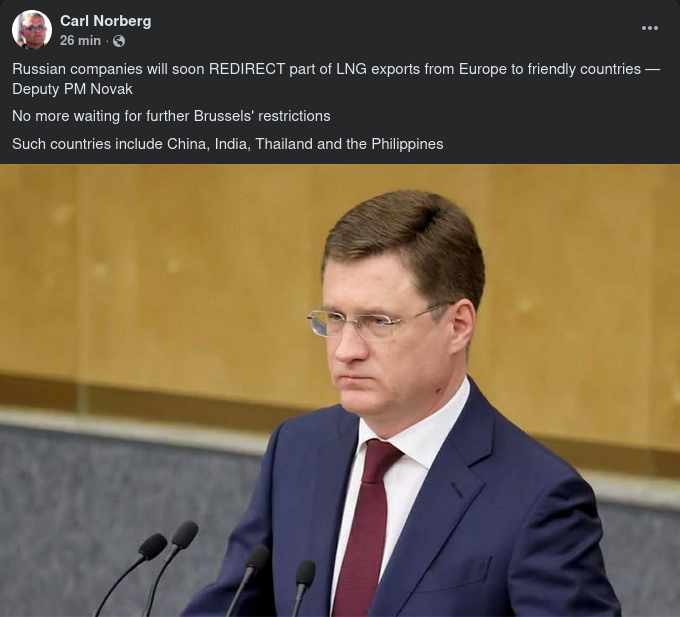
Task: Select the 'Deputy PM Novak' text line
Action: click(72, 89)
